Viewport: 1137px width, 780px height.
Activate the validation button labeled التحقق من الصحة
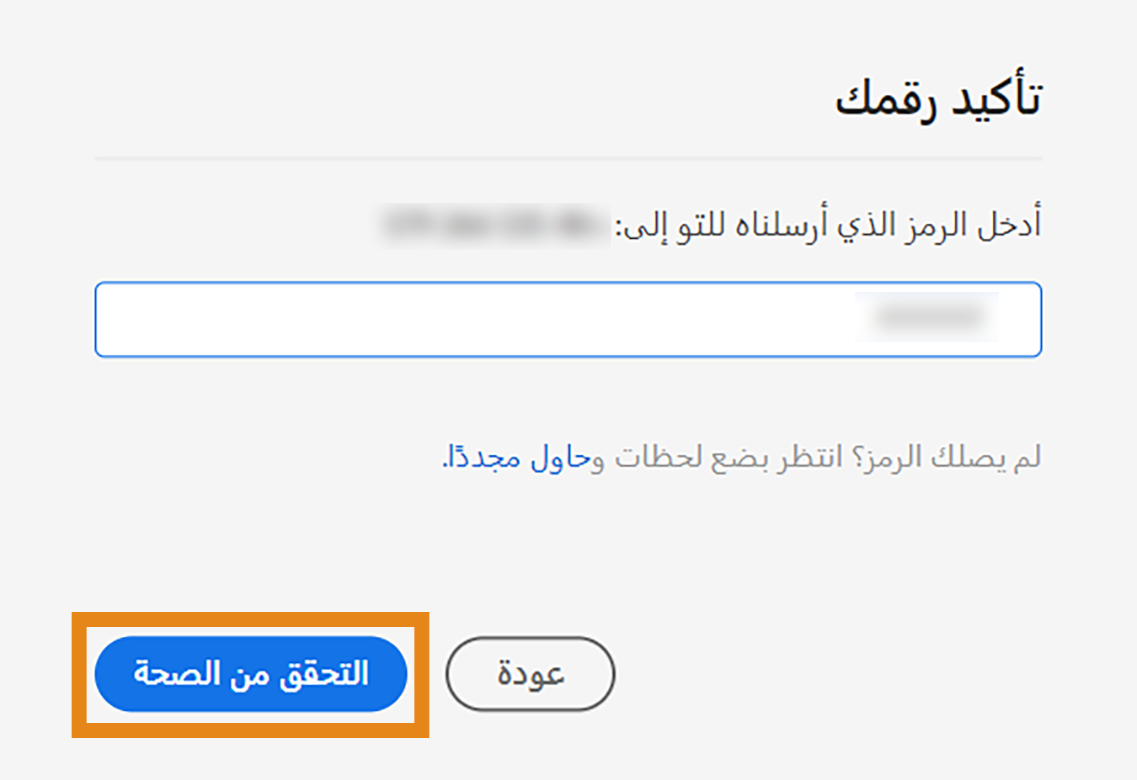click(x=252, y=673)
